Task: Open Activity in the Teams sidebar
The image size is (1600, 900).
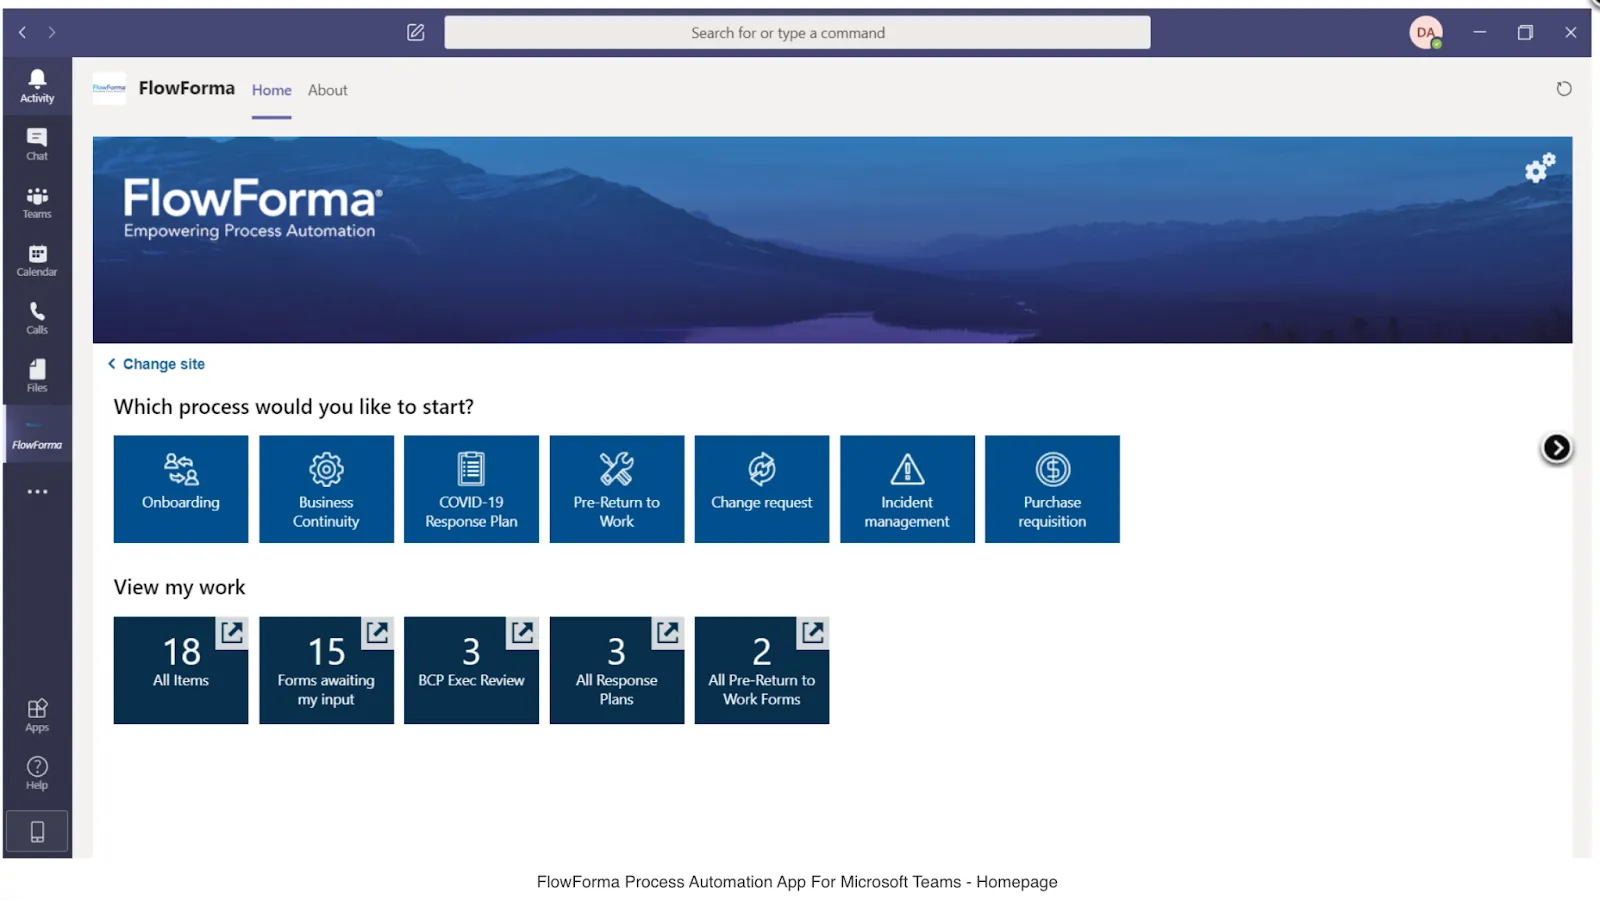Action: (37, 86)
